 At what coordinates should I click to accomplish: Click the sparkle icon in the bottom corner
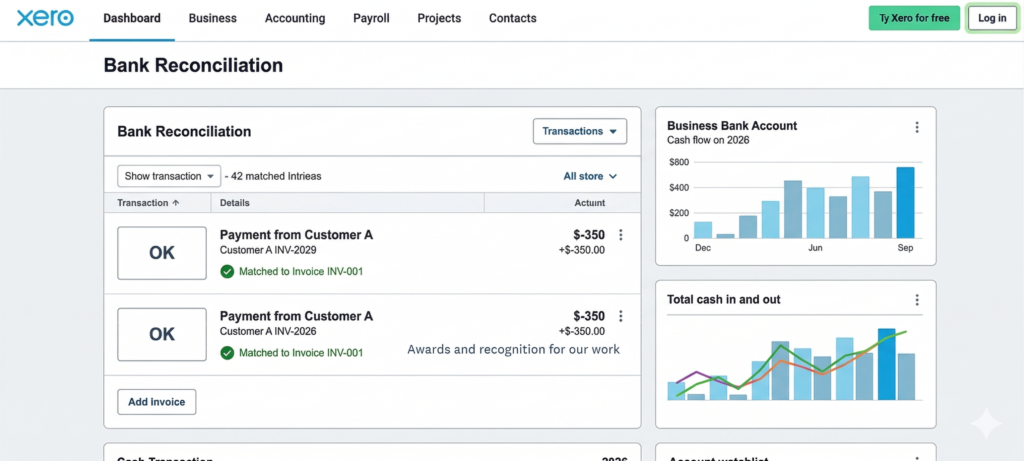985,424
